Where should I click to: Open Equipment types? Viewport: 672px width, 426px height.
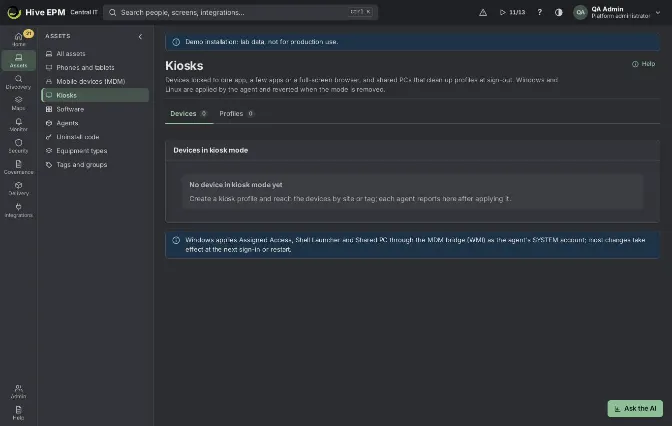(x=95, y=150)
